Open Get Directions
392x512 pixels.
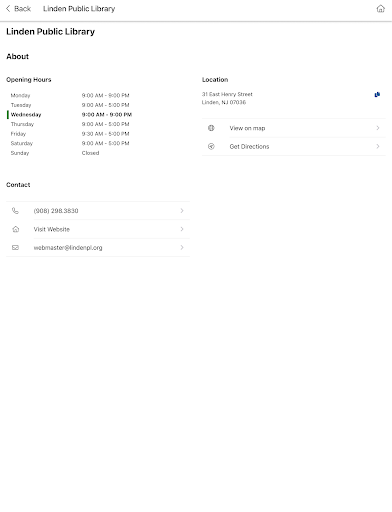pyautogui.click(x=294, y=146)
